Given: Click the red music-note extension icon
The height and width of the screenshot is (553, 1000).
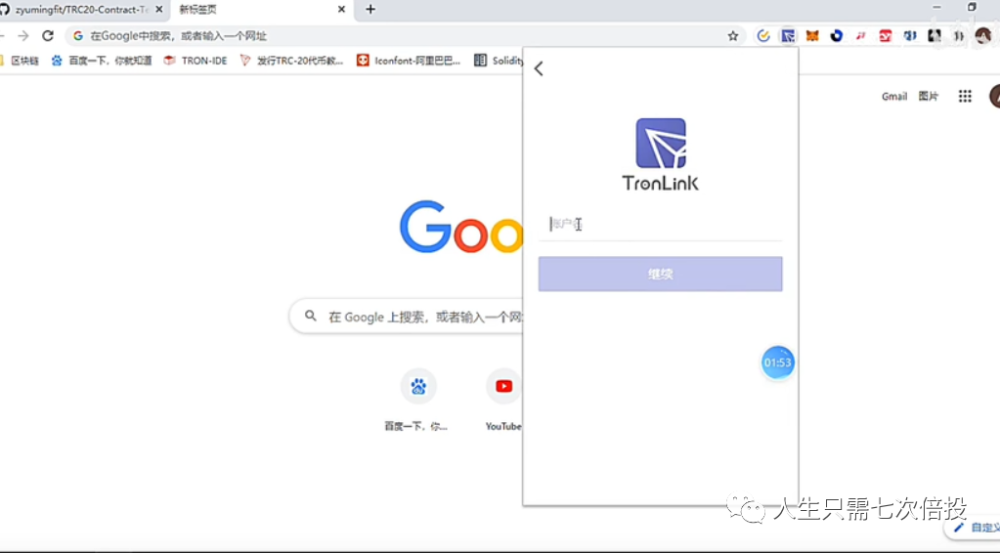Looking at the screenshot, I should point(860,36).
